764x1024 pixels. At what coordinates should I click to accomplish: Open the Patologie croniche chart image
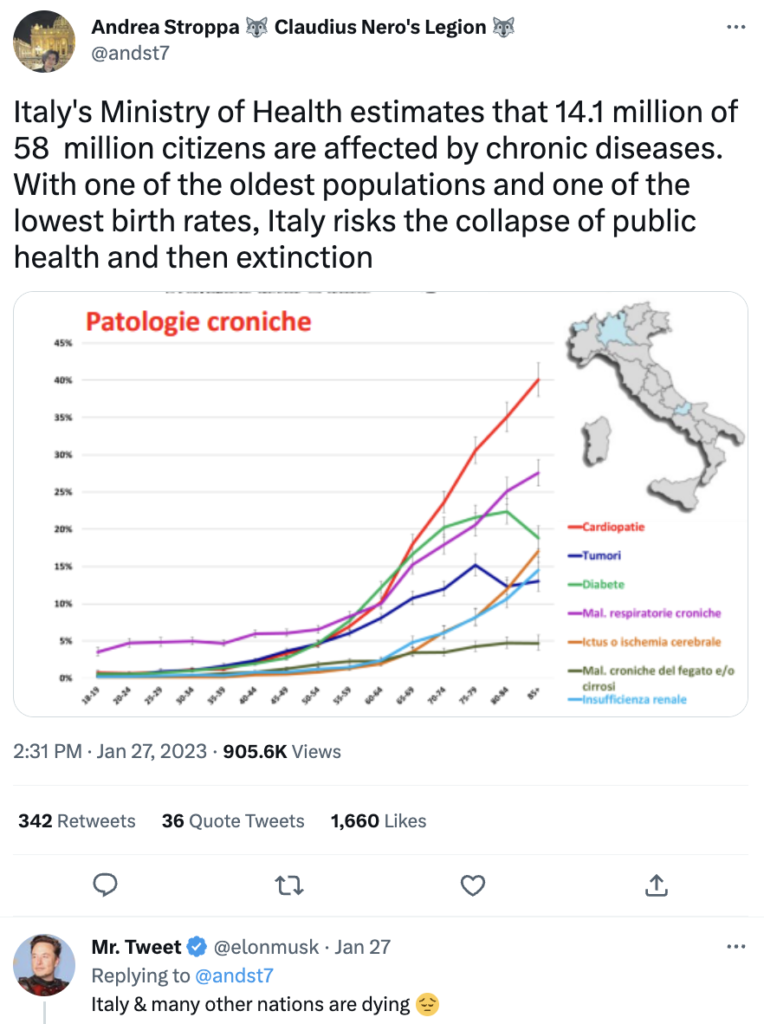click(380, 500)
